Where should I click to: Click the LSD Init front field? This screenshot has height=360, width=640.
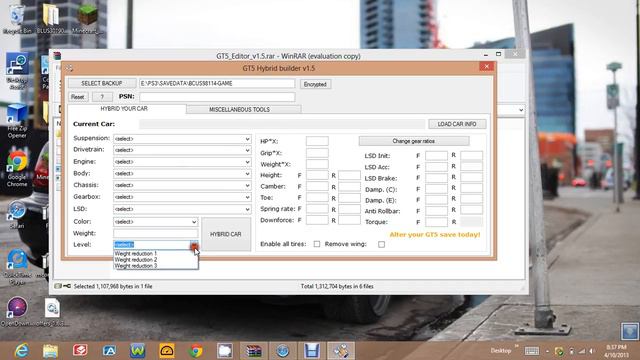pos(436,156)
